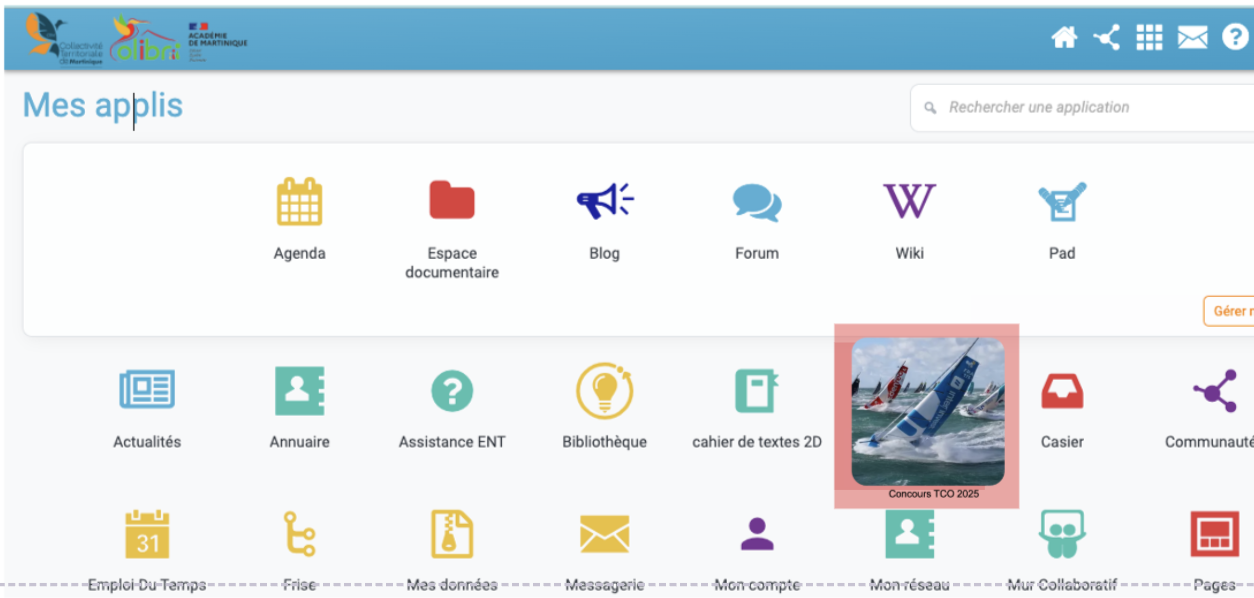Open the Actualités news app
Screen dimensions: 1254x598
coord(147,391)
